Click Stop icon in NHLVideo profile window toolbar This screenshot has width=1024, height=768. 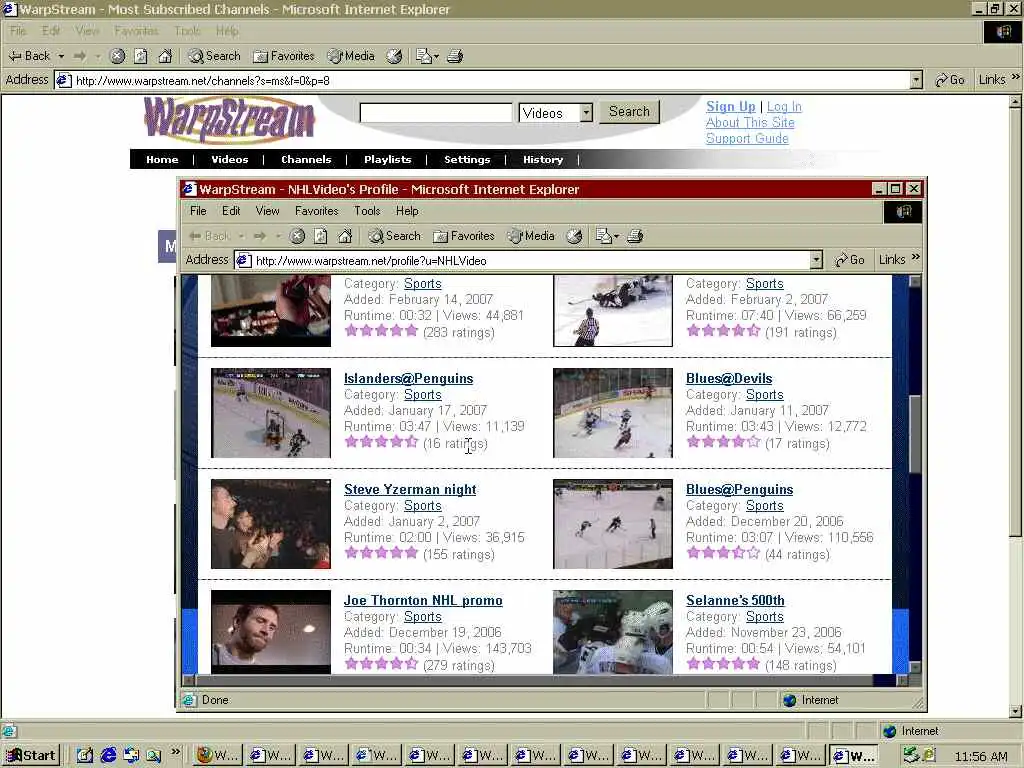tap(297, 236)
